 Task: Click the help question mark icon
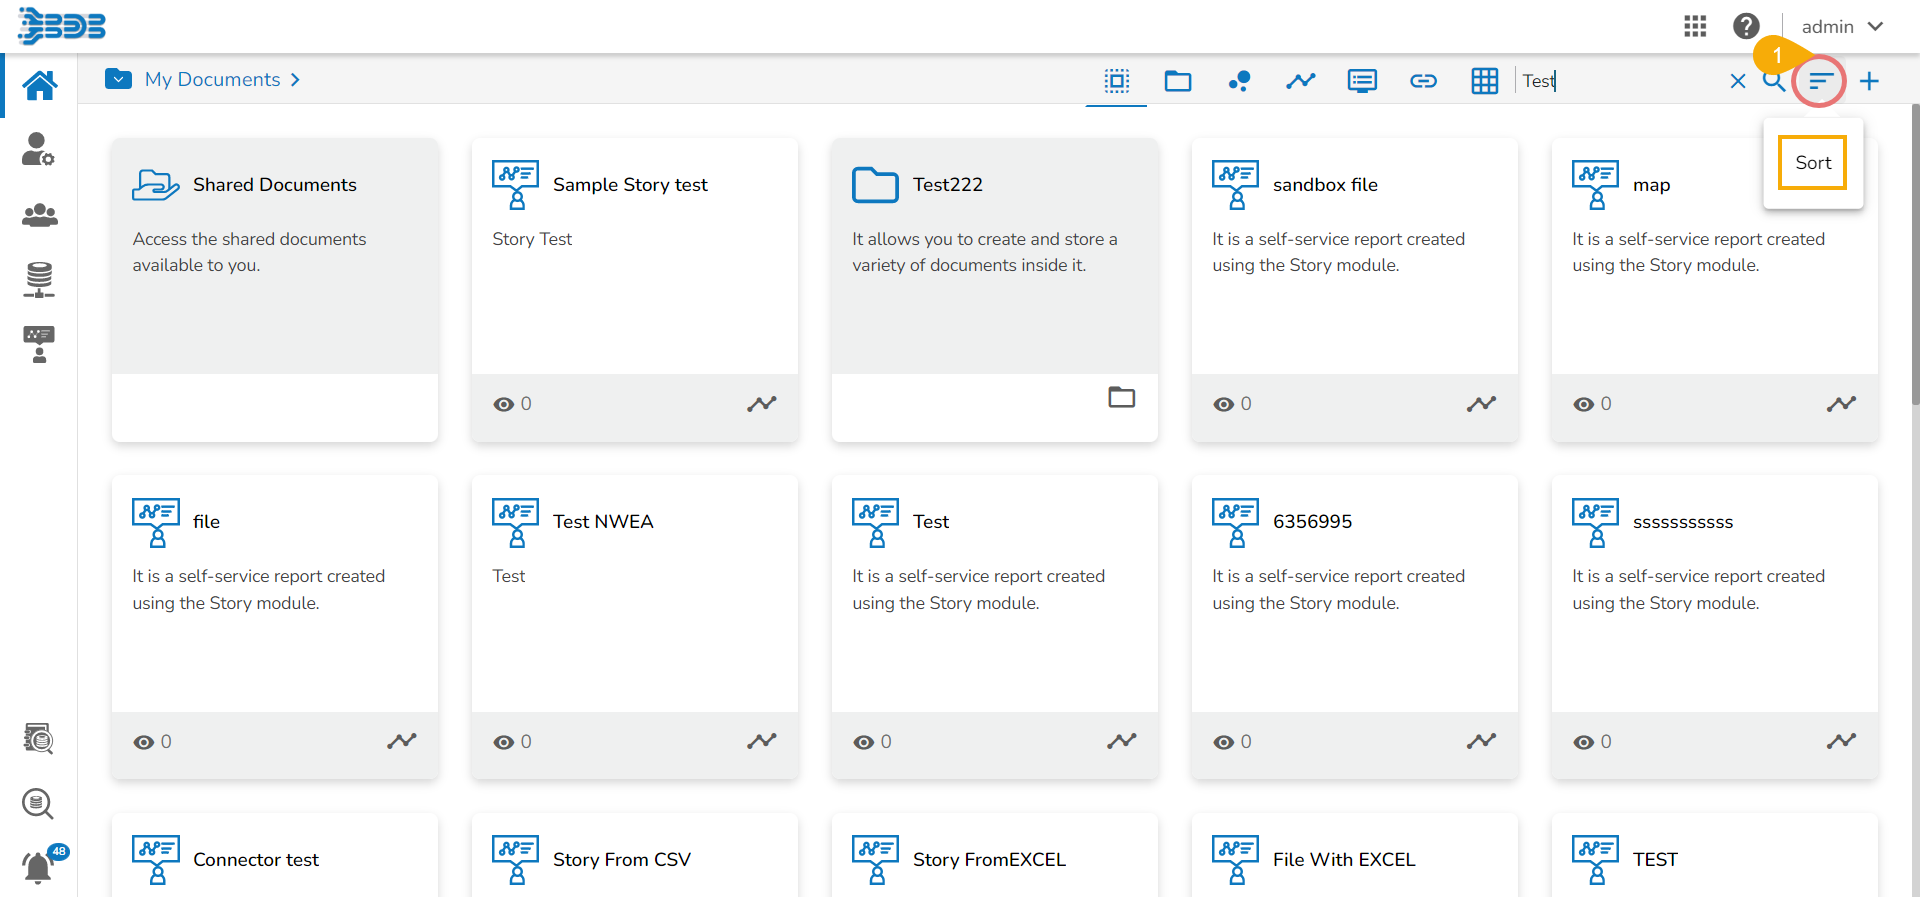click(x=1746, y=26)
